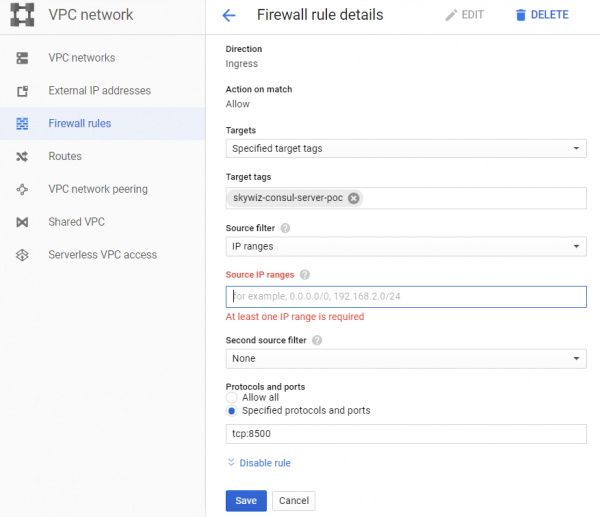This screenshot has height=517, width=600.
Task: Focus the Source IP ranges input field
Action: tap(406, 297)
